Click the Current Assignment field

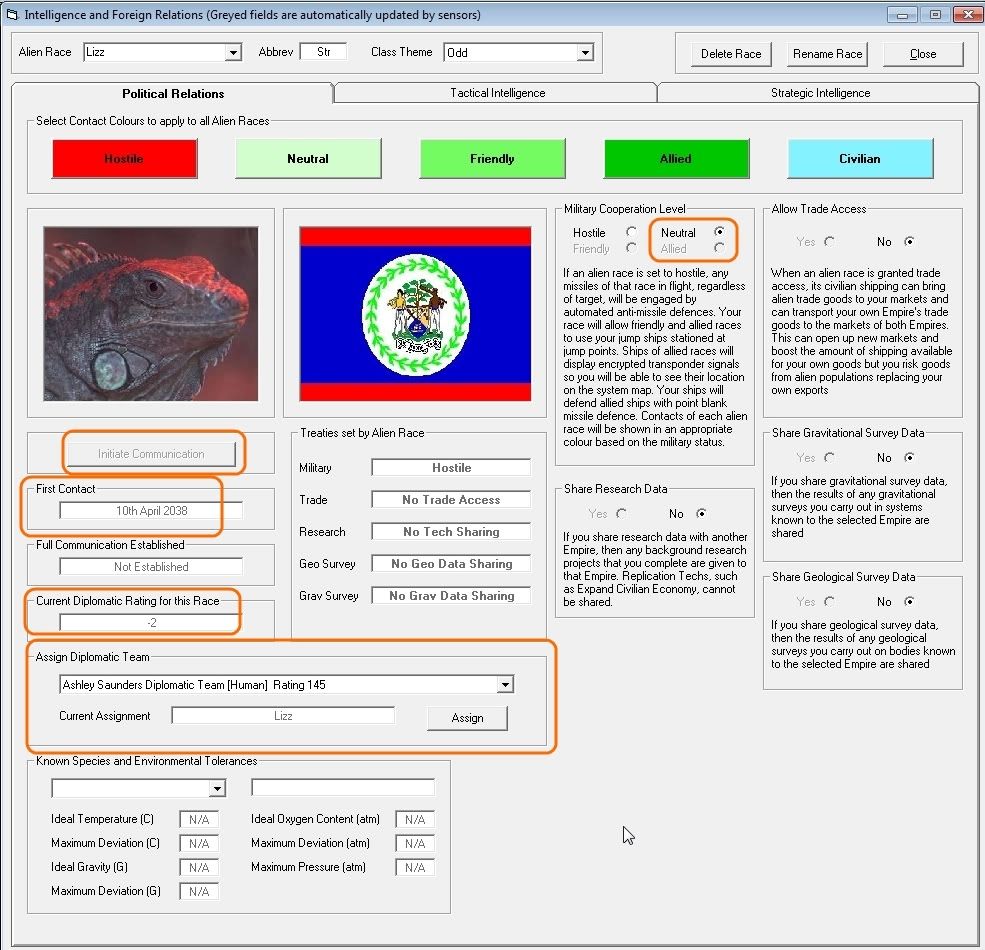(x=283, y=716)
